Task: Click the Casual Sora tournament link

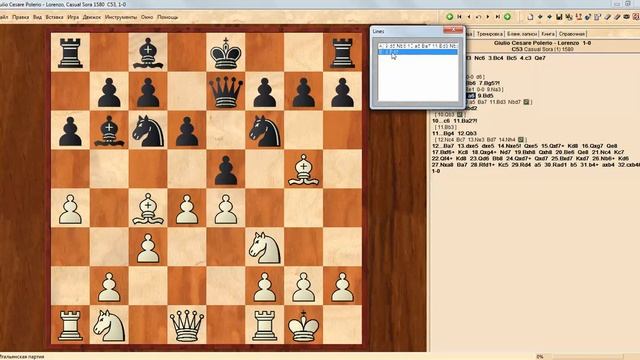Action: pos(542,49)
